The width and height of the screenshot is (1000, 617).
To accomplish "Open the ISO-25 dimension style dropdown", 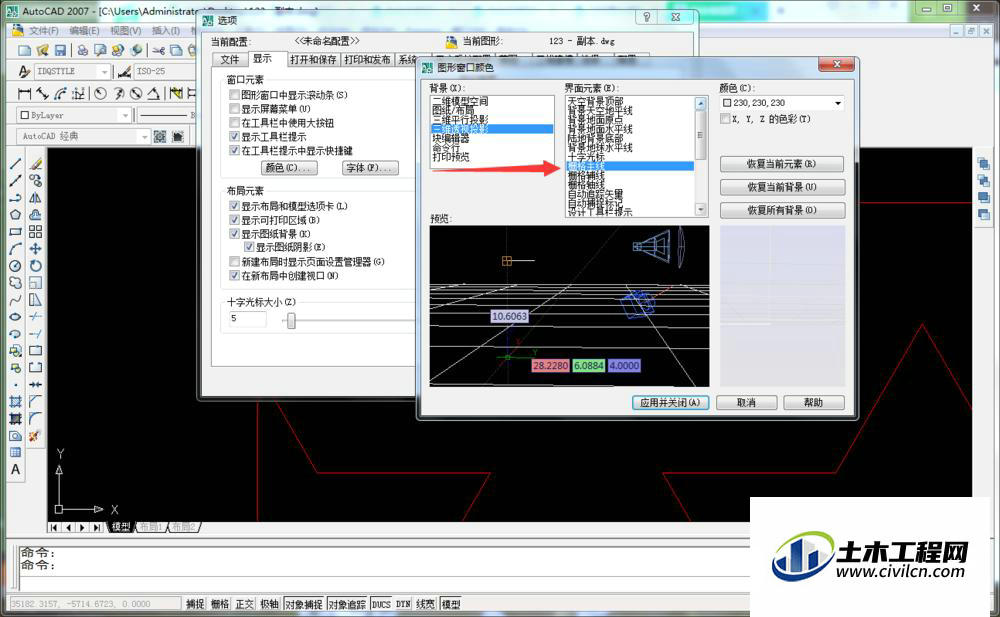I will click(x=166, y=71).
